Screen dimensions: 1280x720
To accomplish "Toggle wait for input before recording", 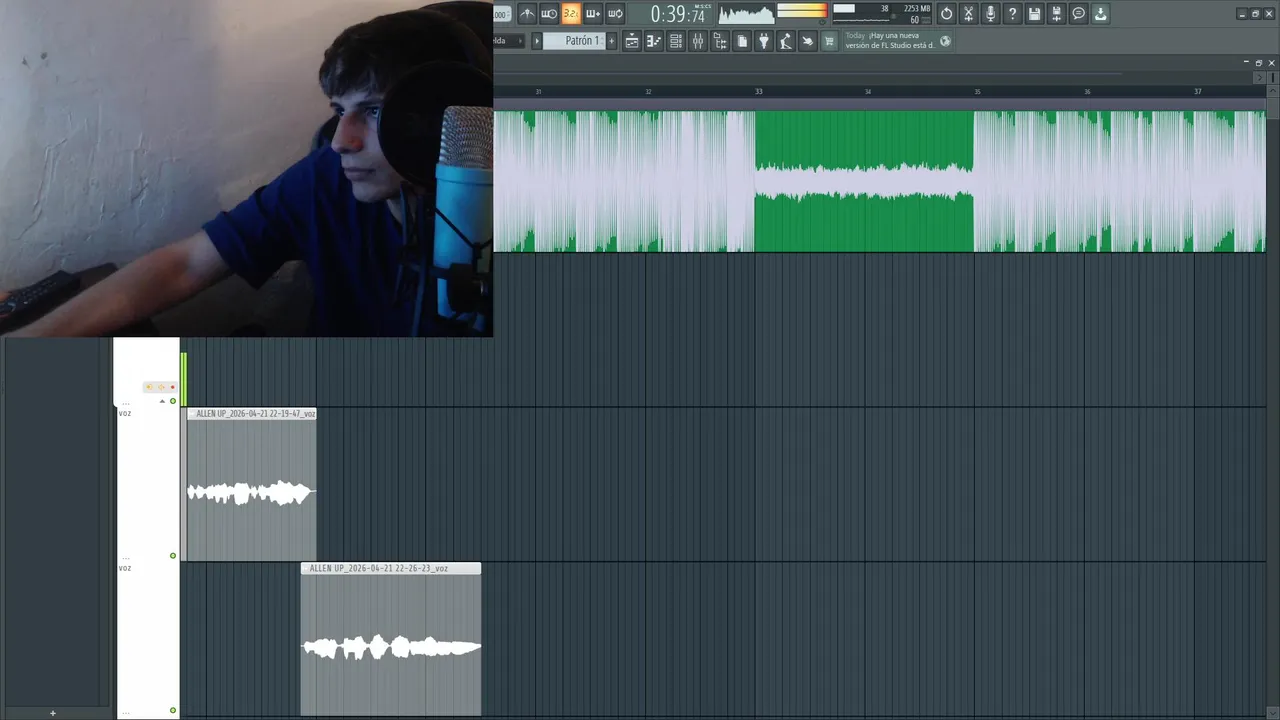I will point(549,13).
